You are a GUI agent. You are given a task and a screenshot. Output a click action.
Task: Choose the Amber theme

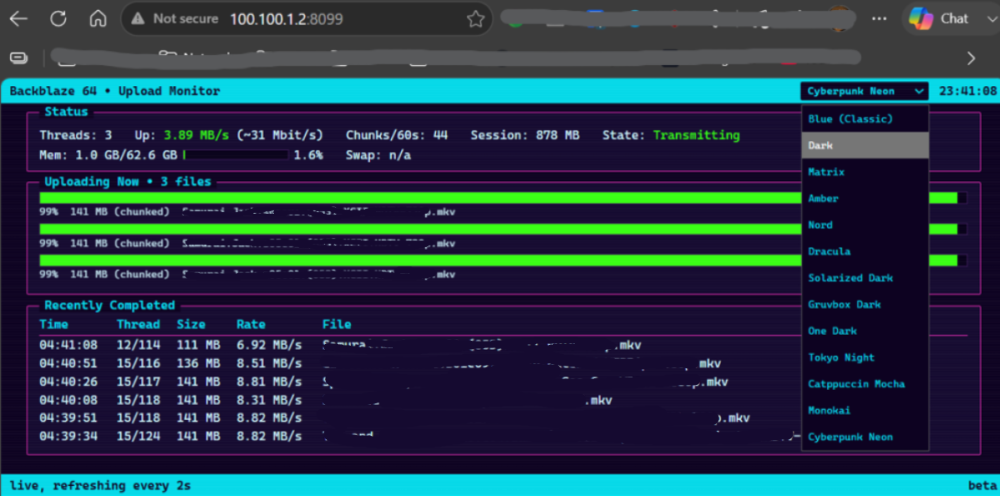point(865,198)
